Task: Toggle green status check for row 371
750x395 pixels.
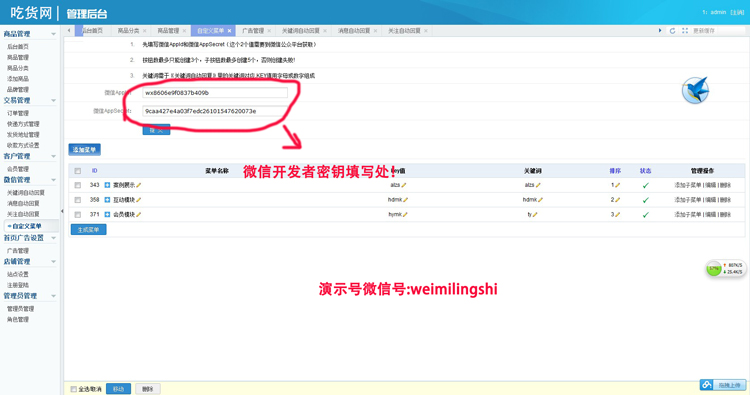Action: coord(646,215)
